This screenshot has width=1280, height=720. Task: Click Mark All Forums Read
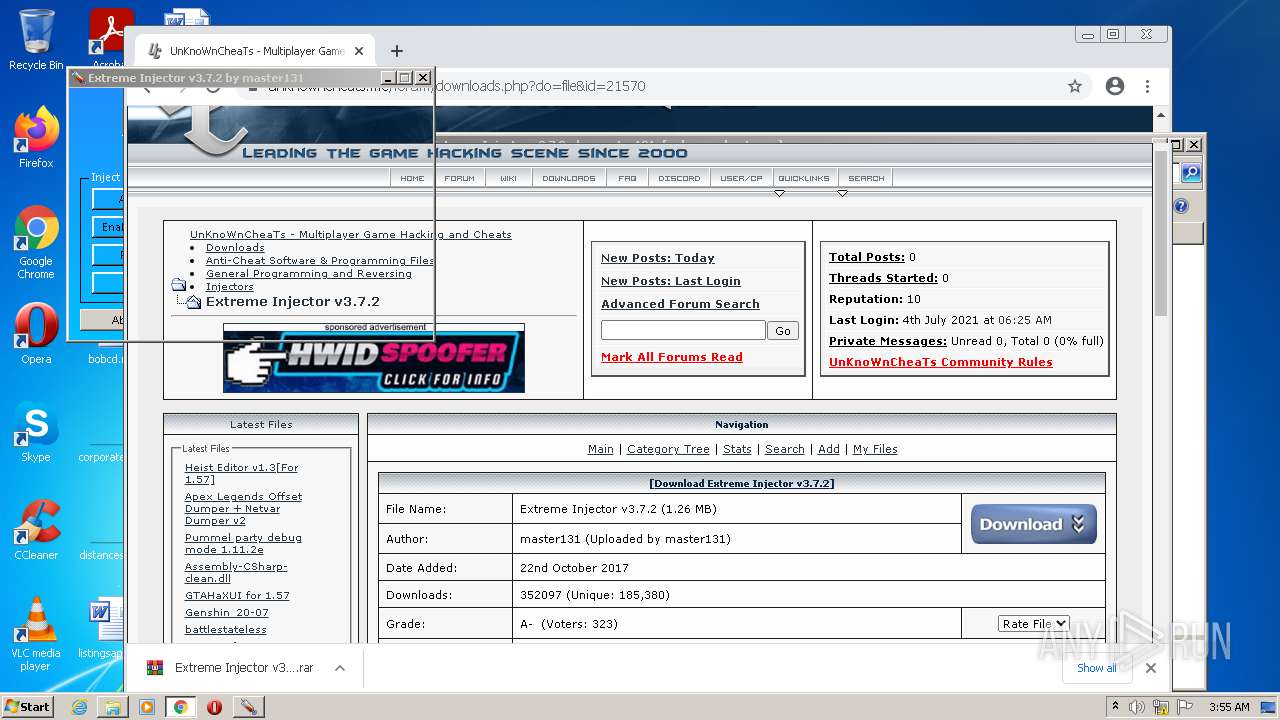(671, 357)
